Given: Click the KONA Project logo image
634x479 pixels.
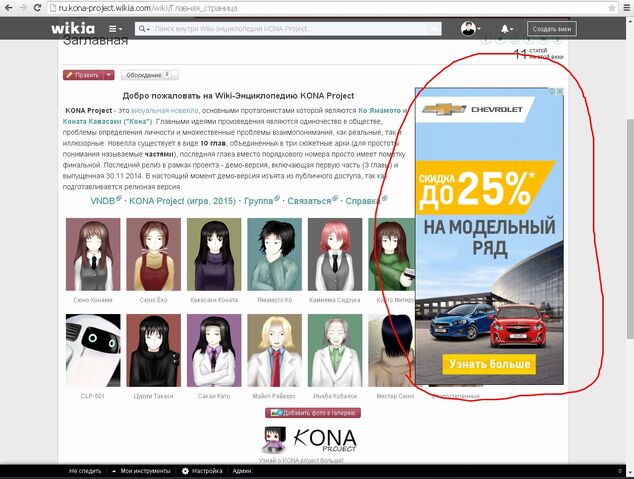Looking at the screenshot, I should click(324, 440).
